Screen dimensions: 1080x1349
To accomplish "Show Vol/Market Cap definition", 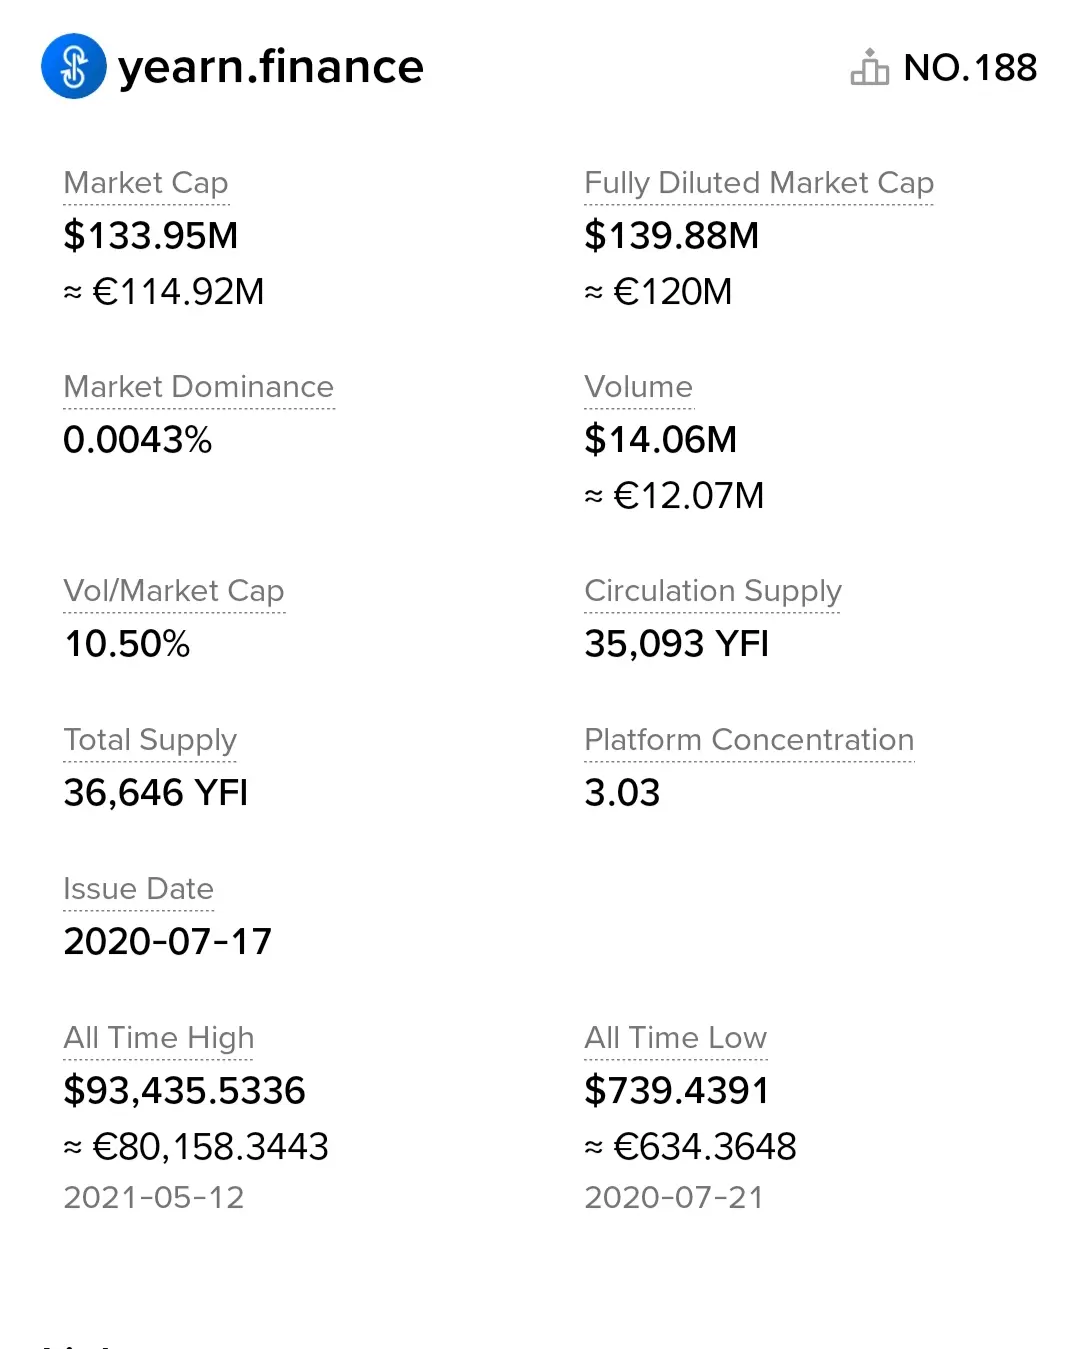I will [x=174, y=591].
